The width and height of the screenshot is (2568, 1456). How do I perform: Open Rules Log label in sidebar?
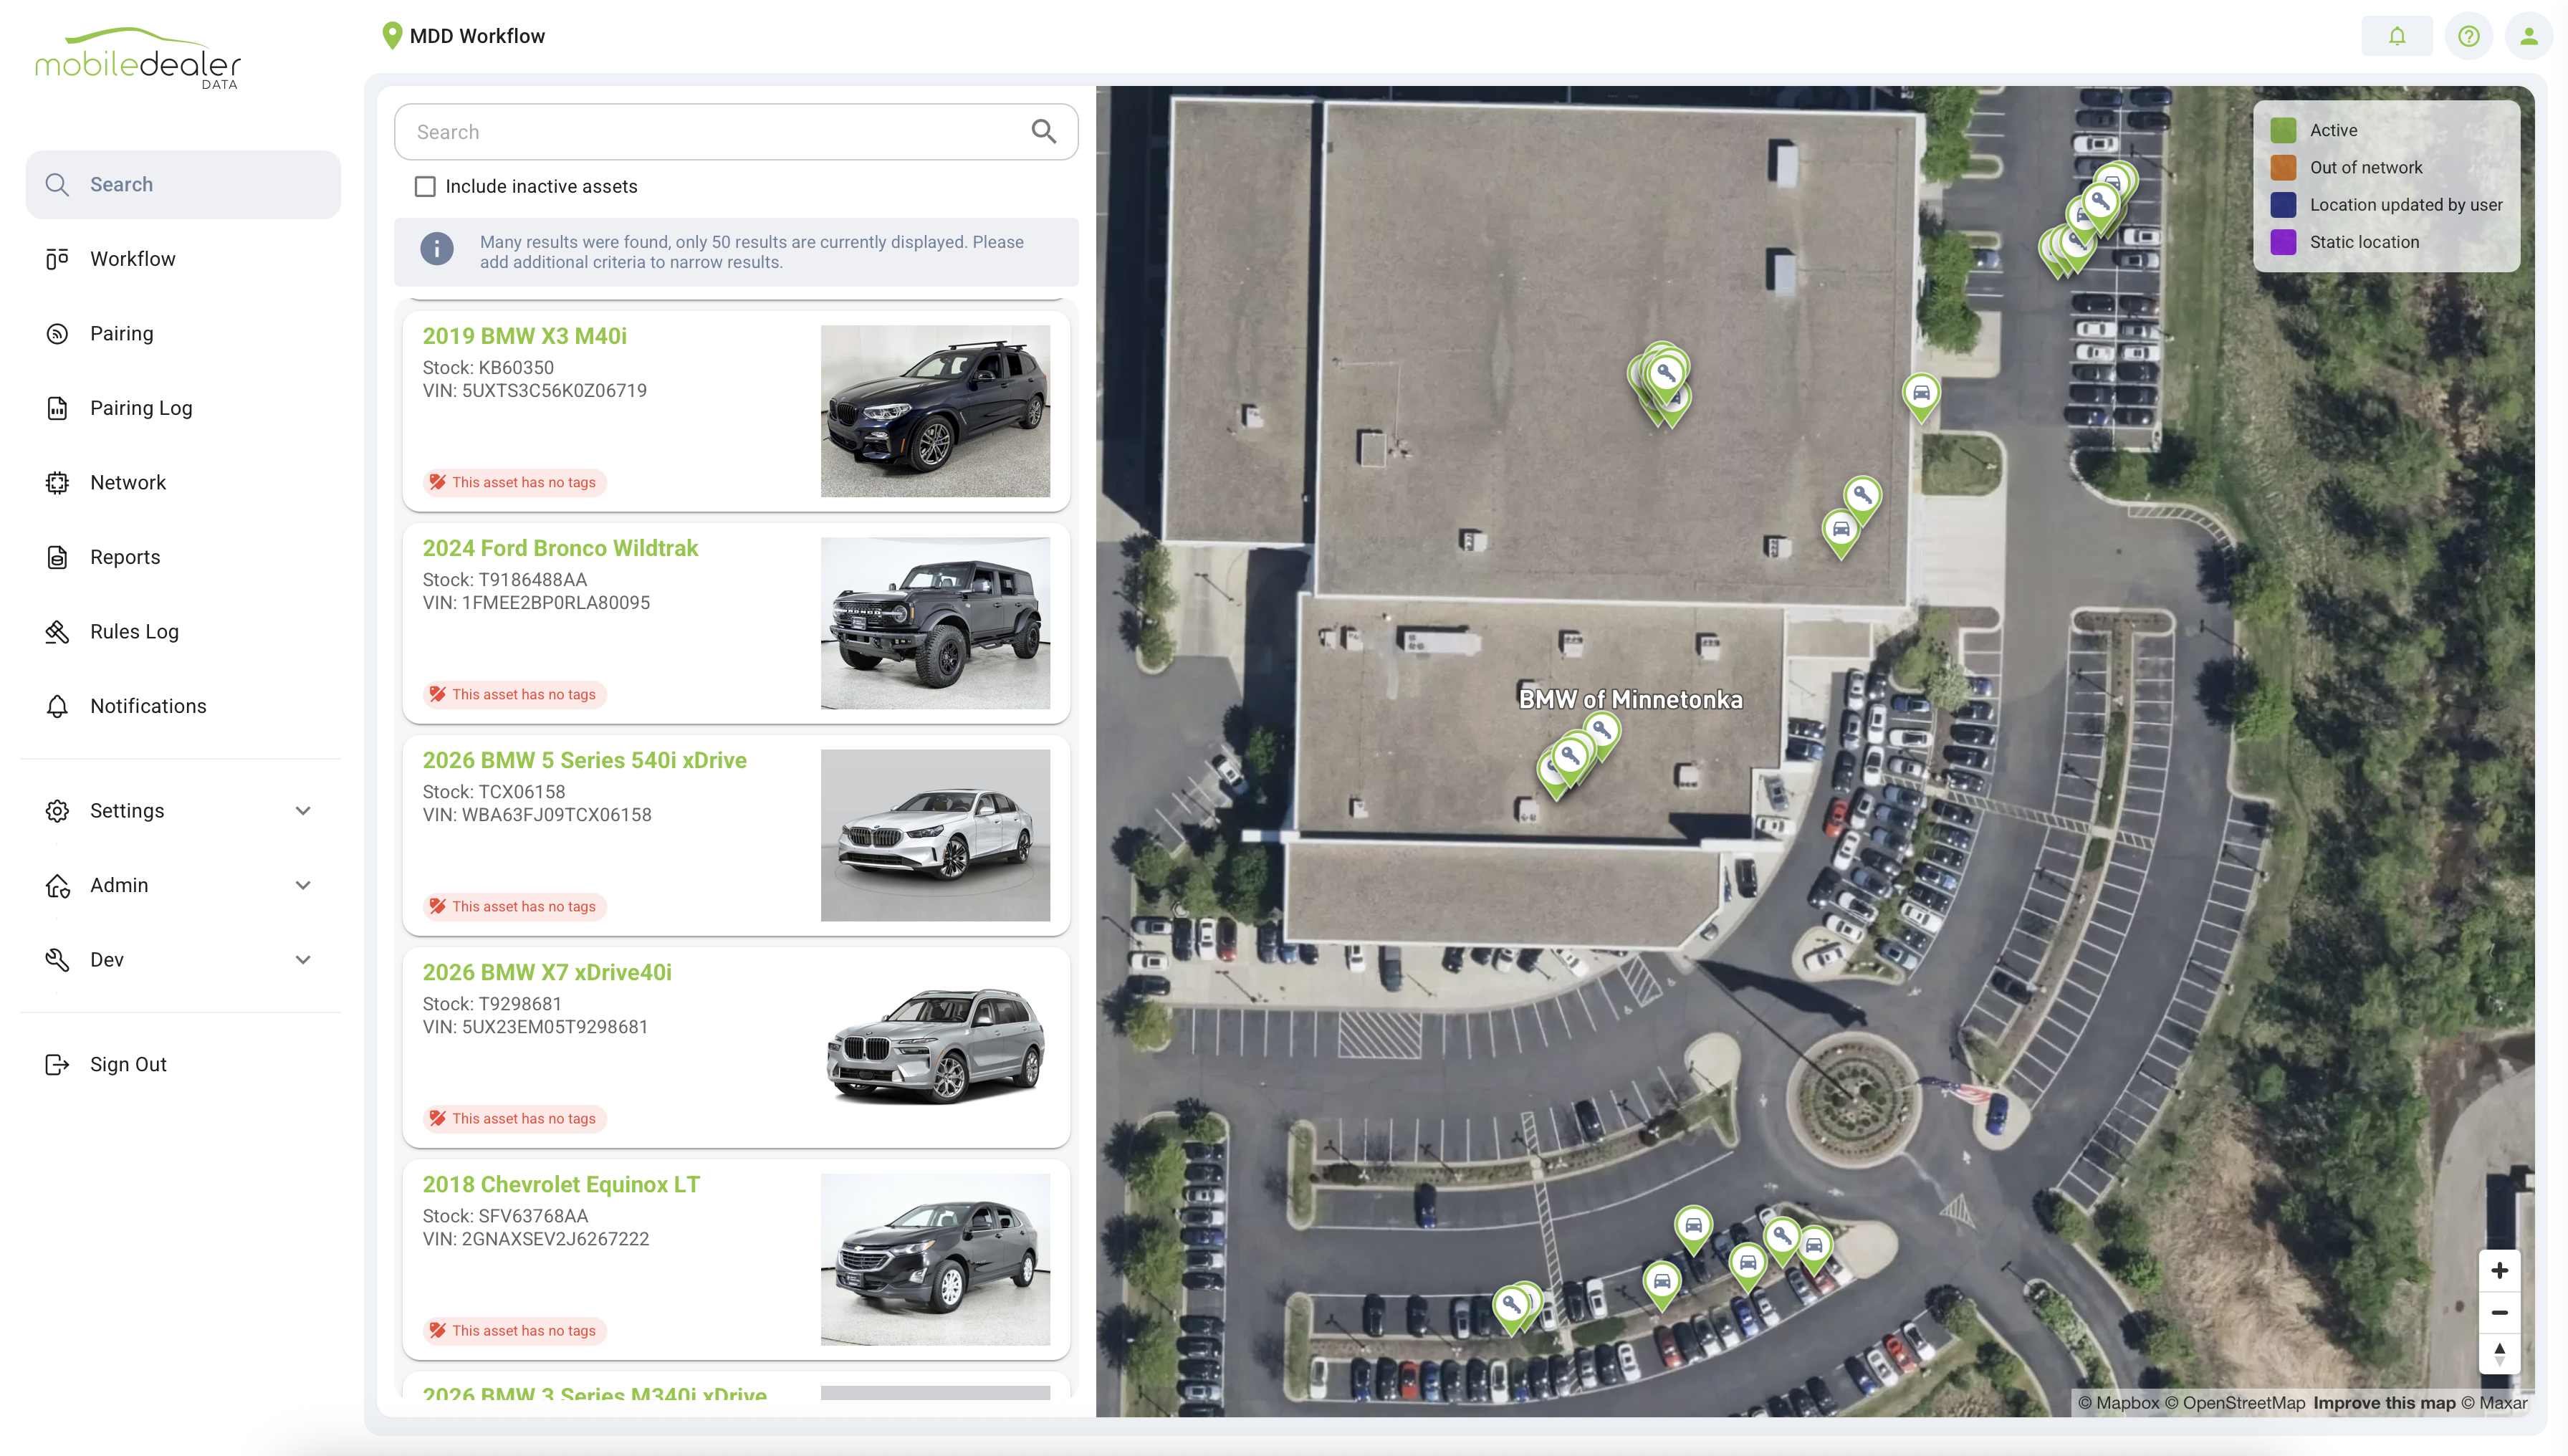click(134, 632)
